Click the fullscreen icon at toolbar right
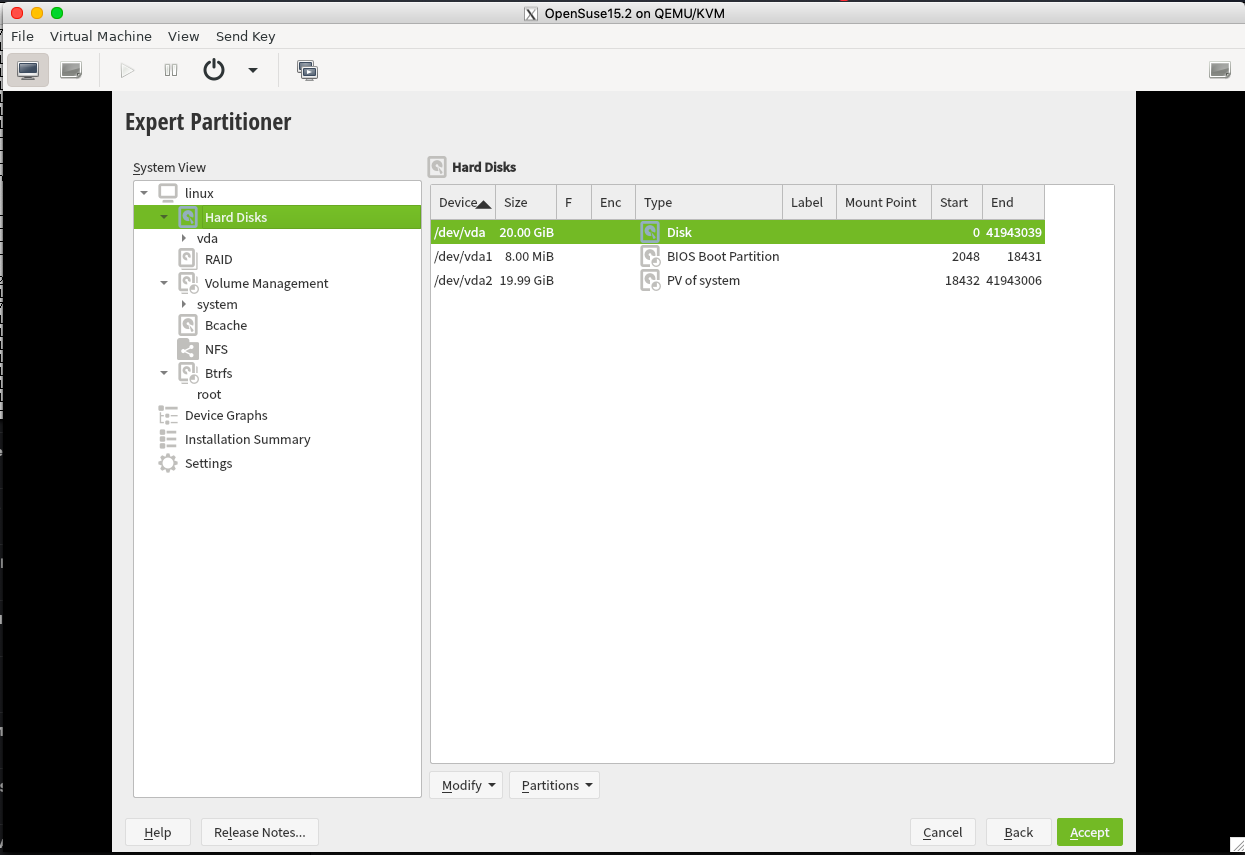 pos(1220,70)
